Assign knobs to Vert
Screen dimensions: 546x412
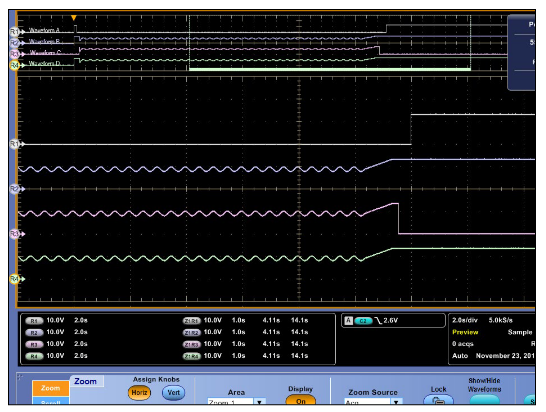[173, 393]
